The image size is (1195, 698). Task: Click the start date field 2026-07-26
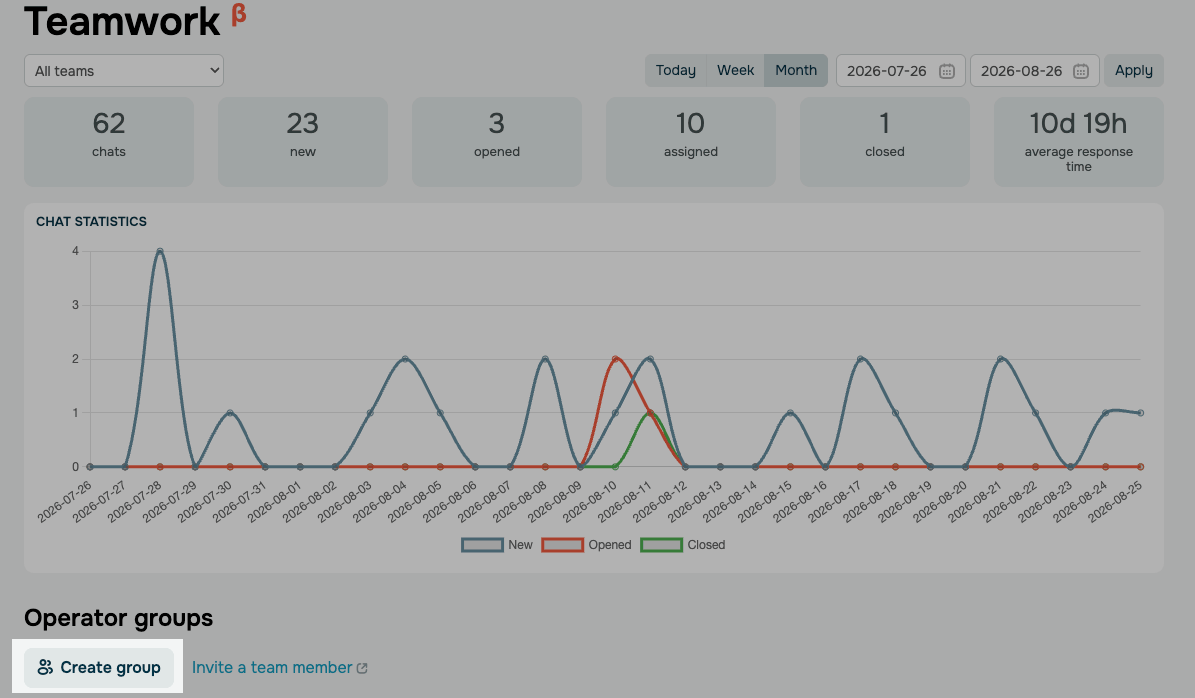click(x=901, y=71)
